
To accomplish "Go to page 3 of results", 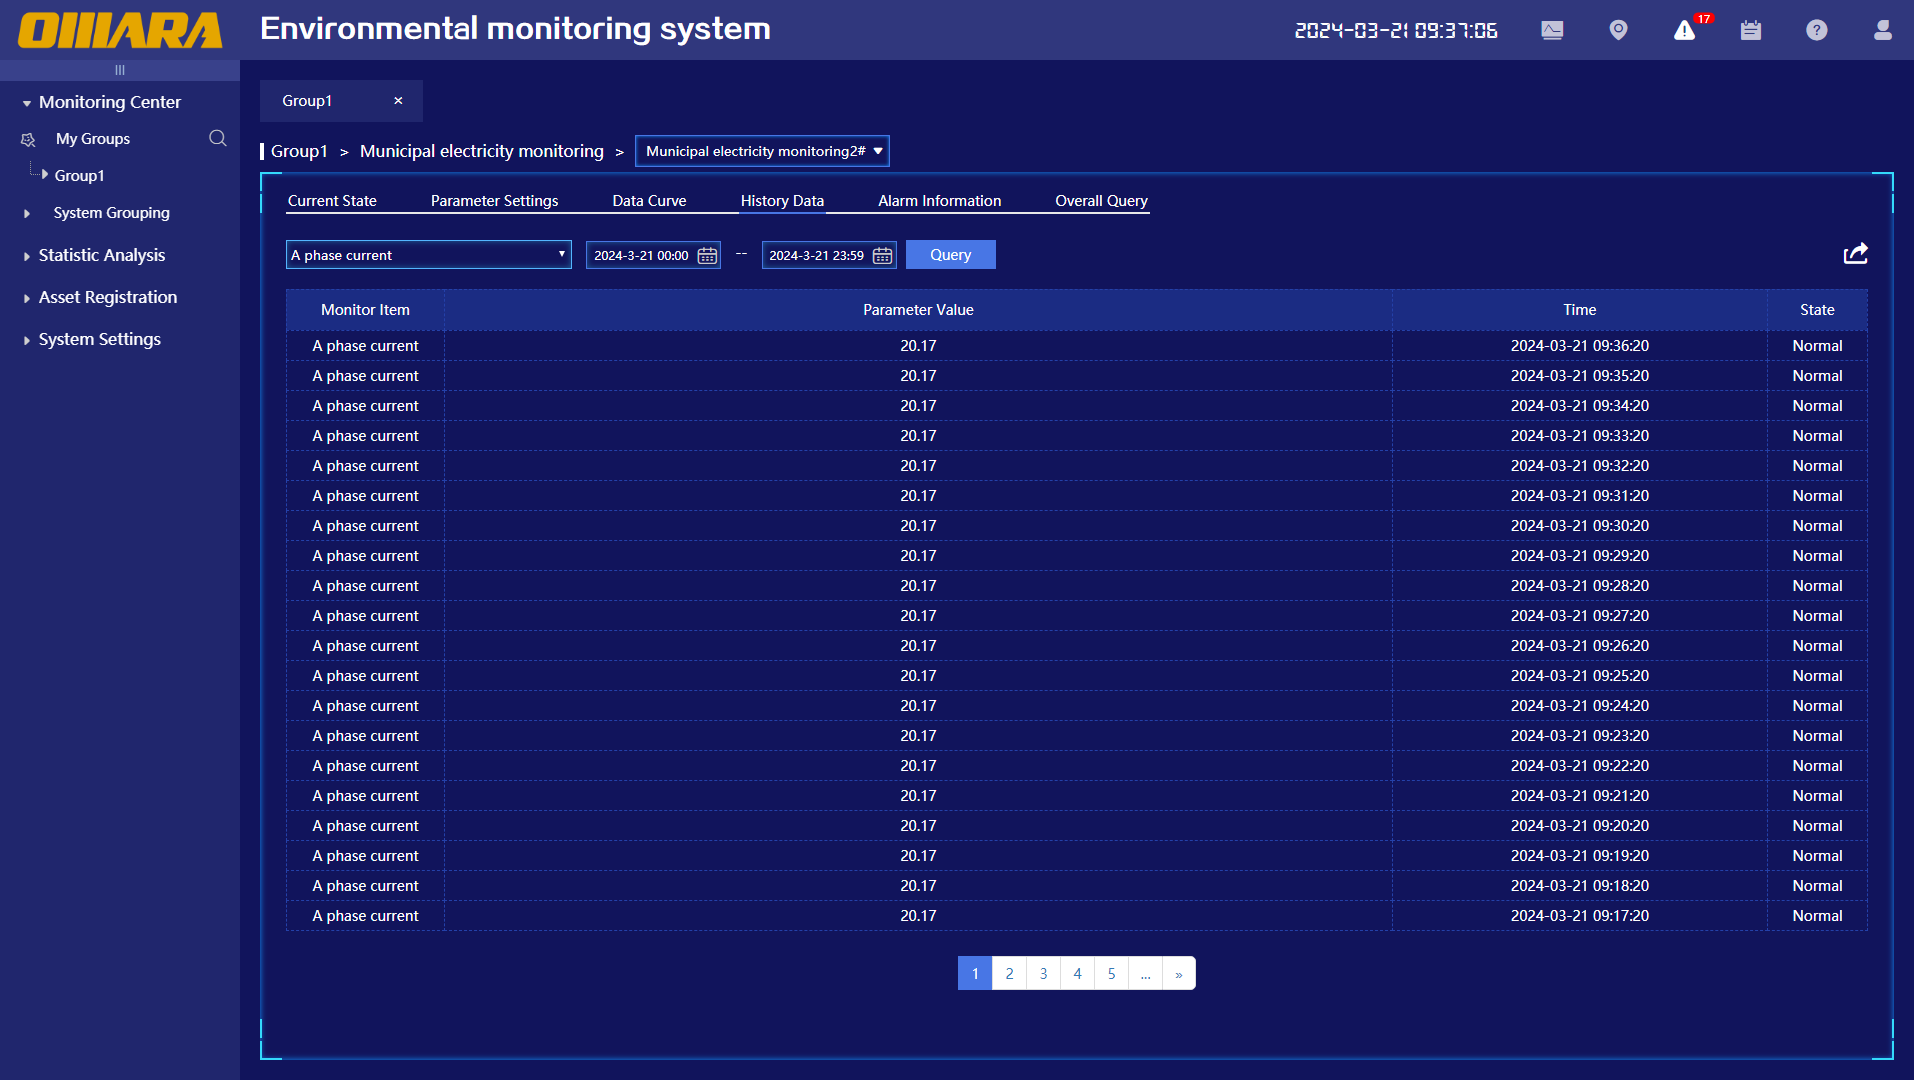I will point(1043,973).
